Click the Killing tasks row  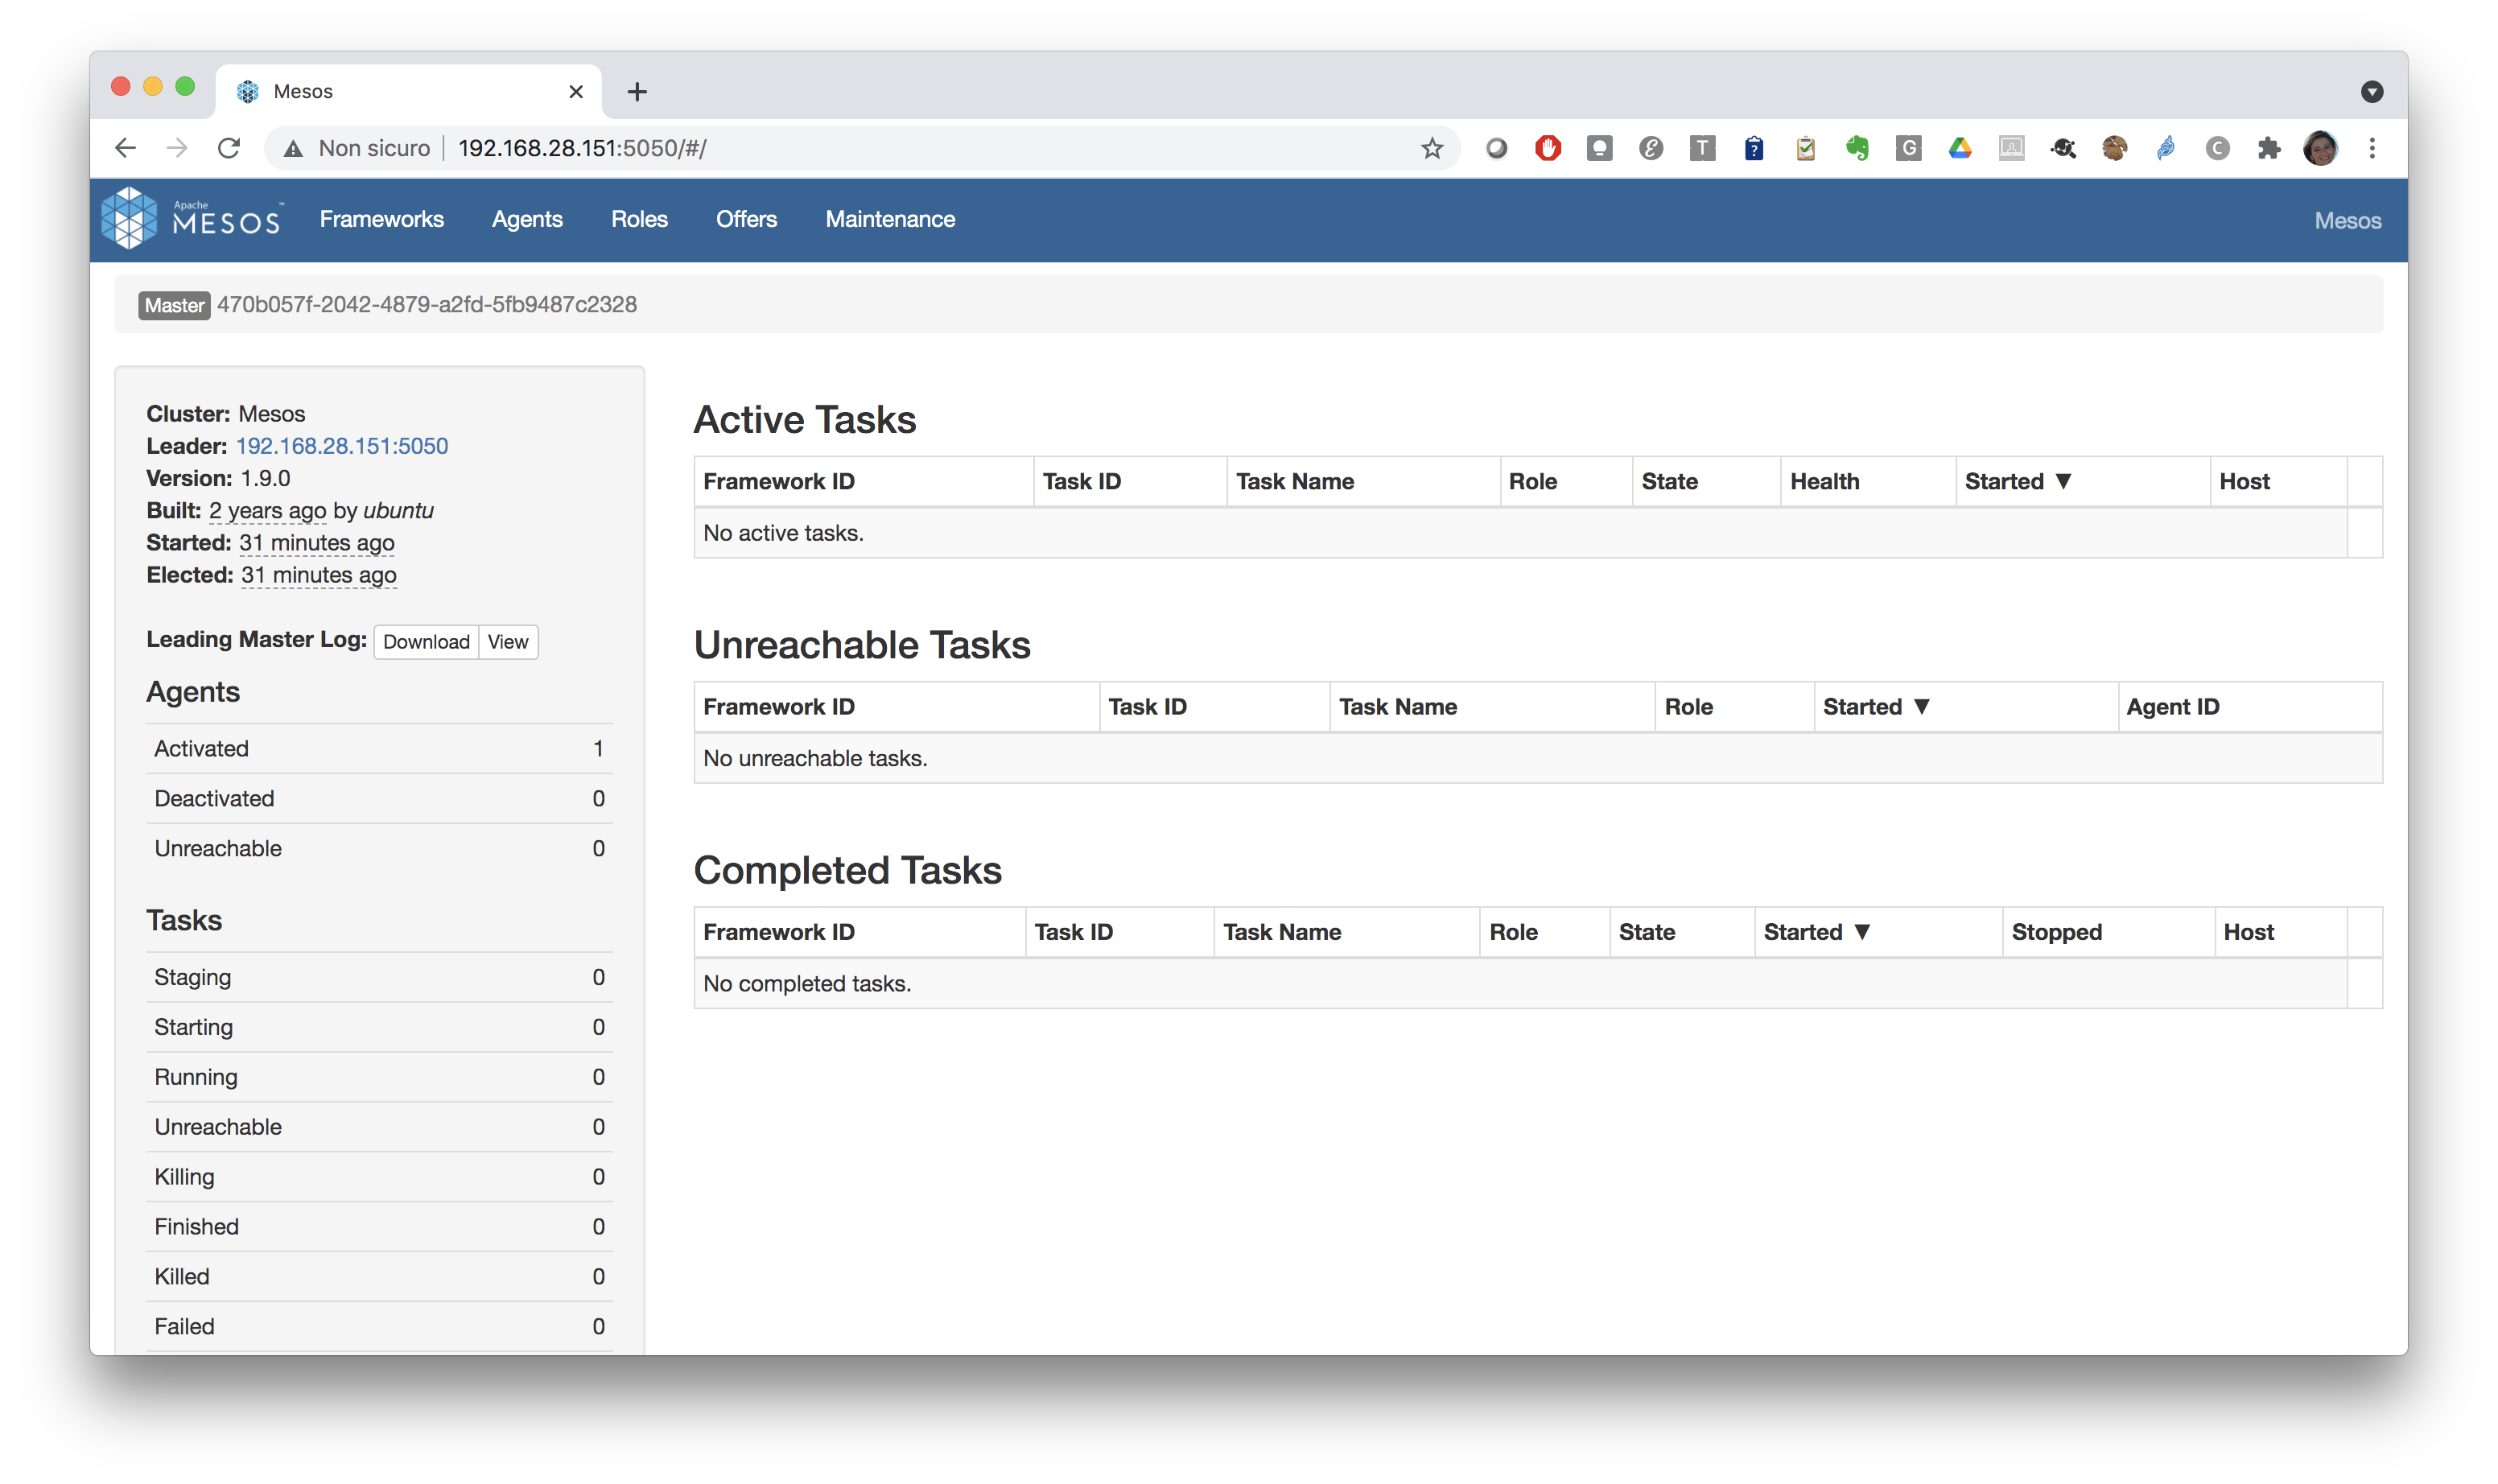coord(379,1177)
